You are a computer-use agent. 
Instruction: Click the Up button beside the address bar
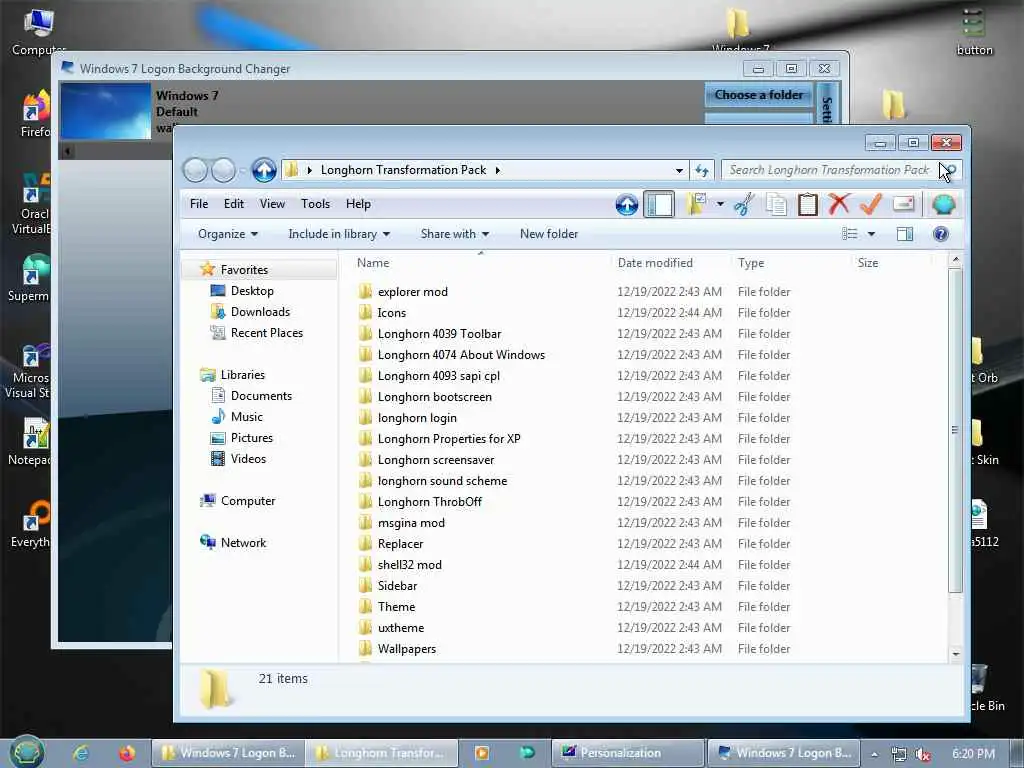pyautogui.click(x=264, y=170)
